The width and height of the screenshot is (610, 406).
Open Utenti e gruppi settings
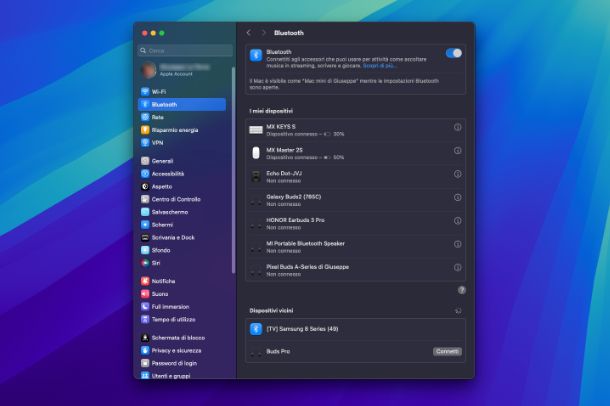tap(182, 376)
